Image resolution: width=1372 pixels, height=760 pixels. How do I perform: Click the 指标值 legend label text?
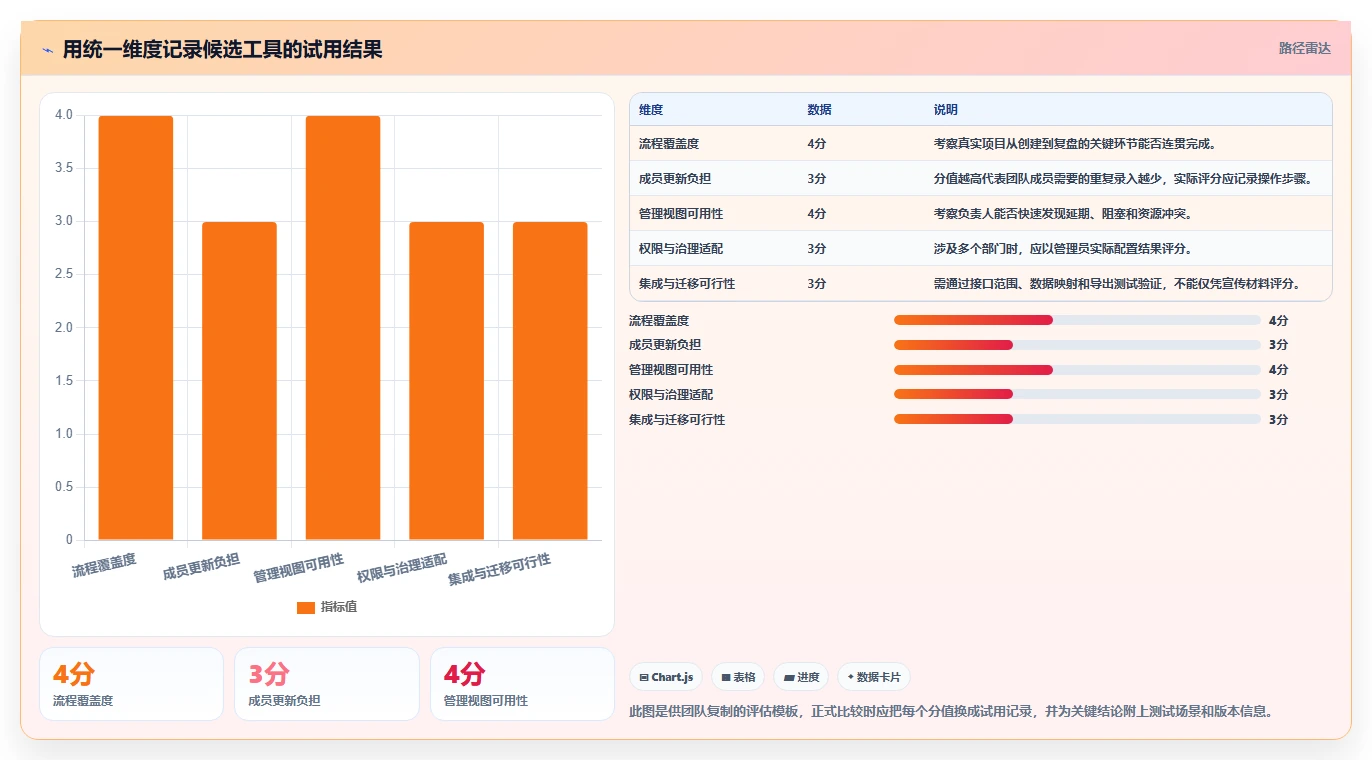click(338, 607)
